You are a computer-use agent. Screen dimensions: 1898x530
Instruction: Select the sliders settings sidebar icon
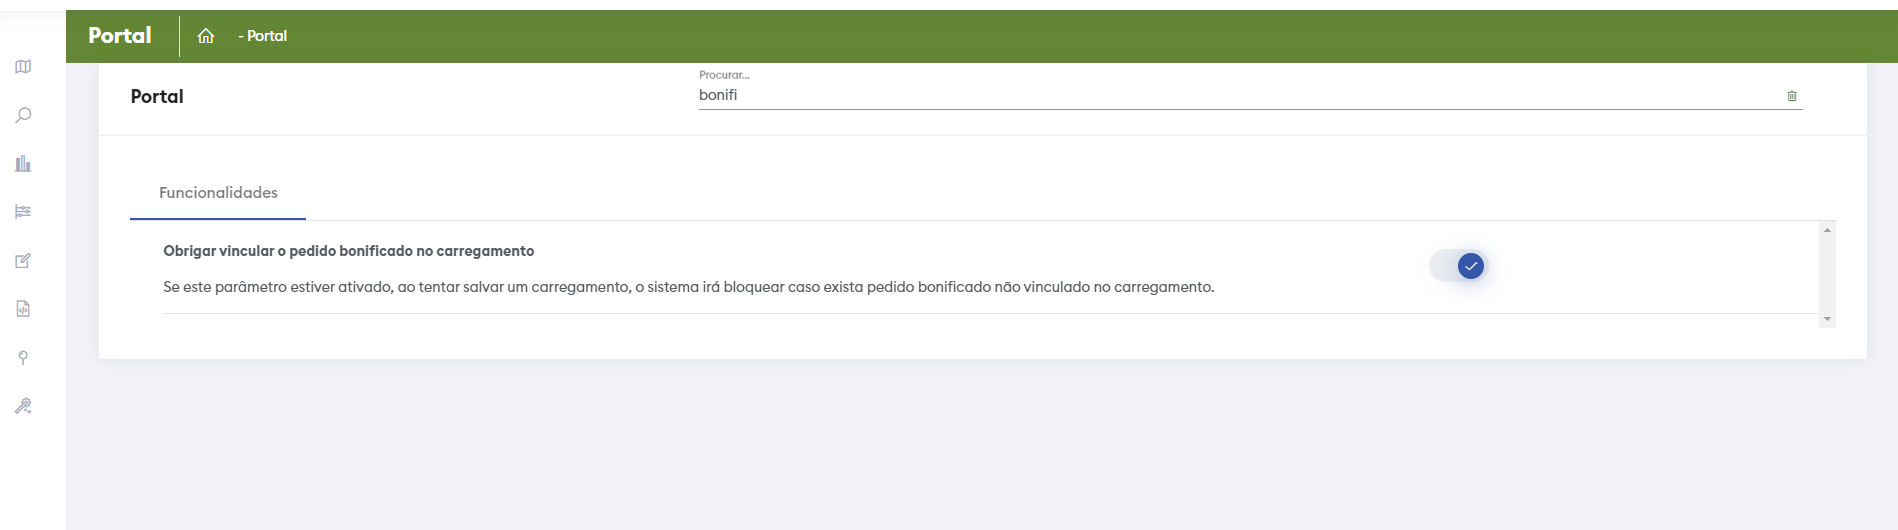(x=23, y=212)
